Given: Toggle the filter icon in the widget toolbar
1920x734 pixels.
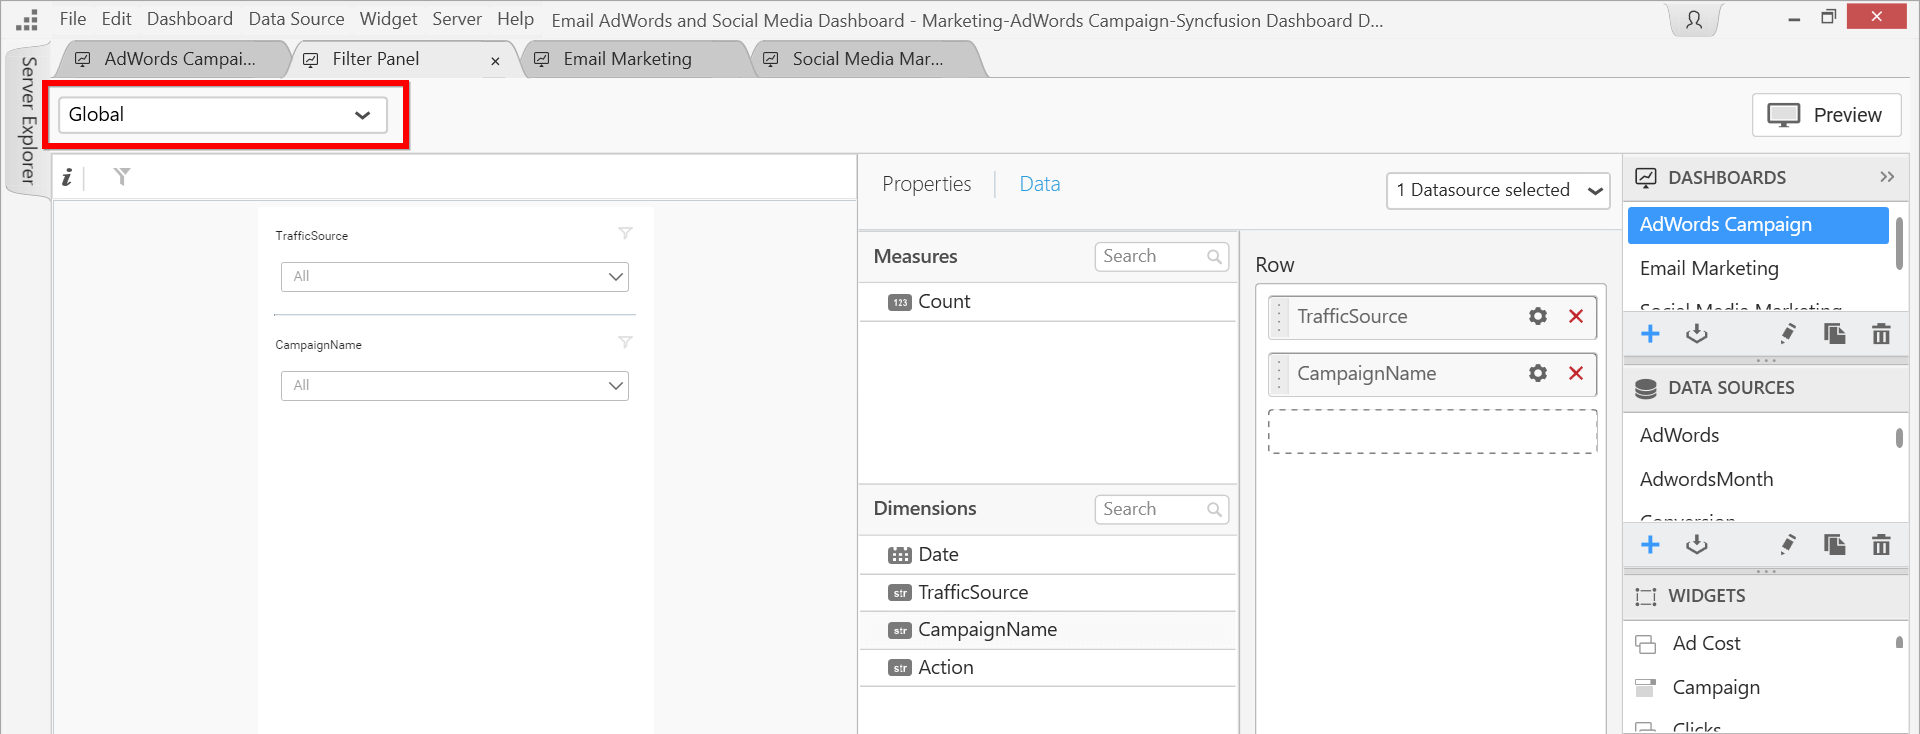Looking at the screenshot, I should coord(122,177).
